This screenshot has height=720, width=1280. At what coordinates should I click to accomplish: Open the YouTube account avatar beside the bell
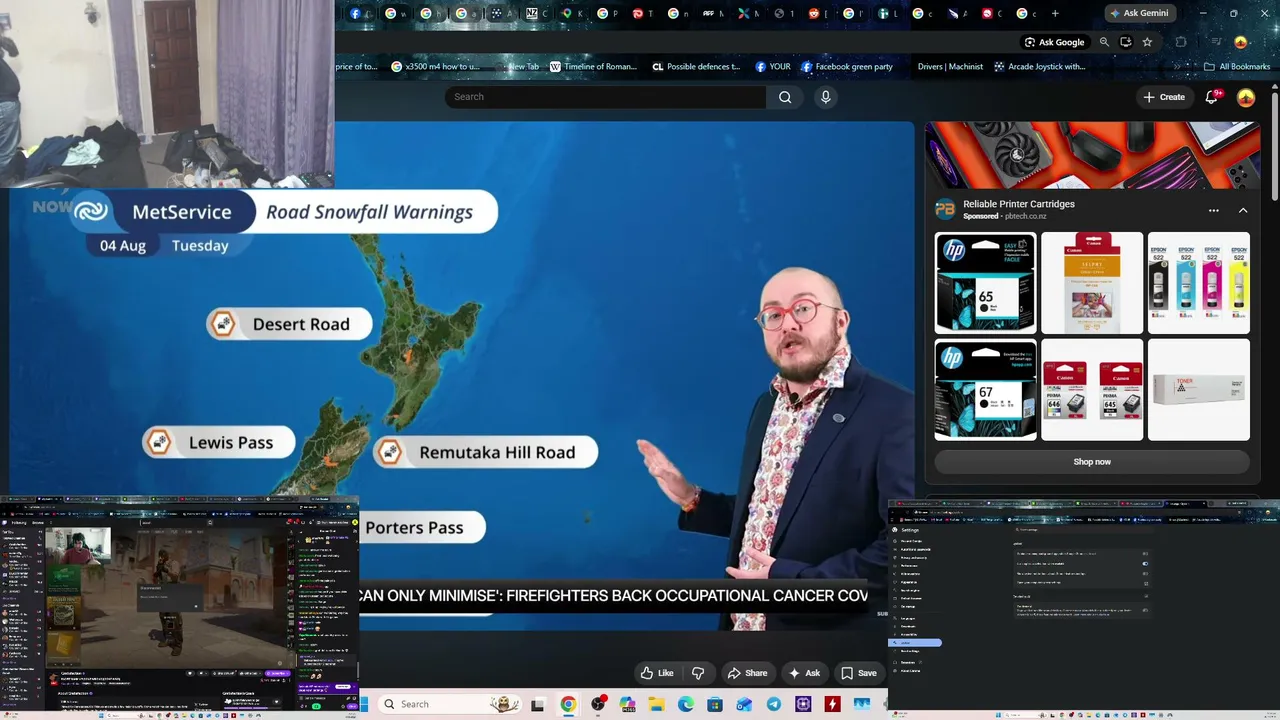(1246, 97)
